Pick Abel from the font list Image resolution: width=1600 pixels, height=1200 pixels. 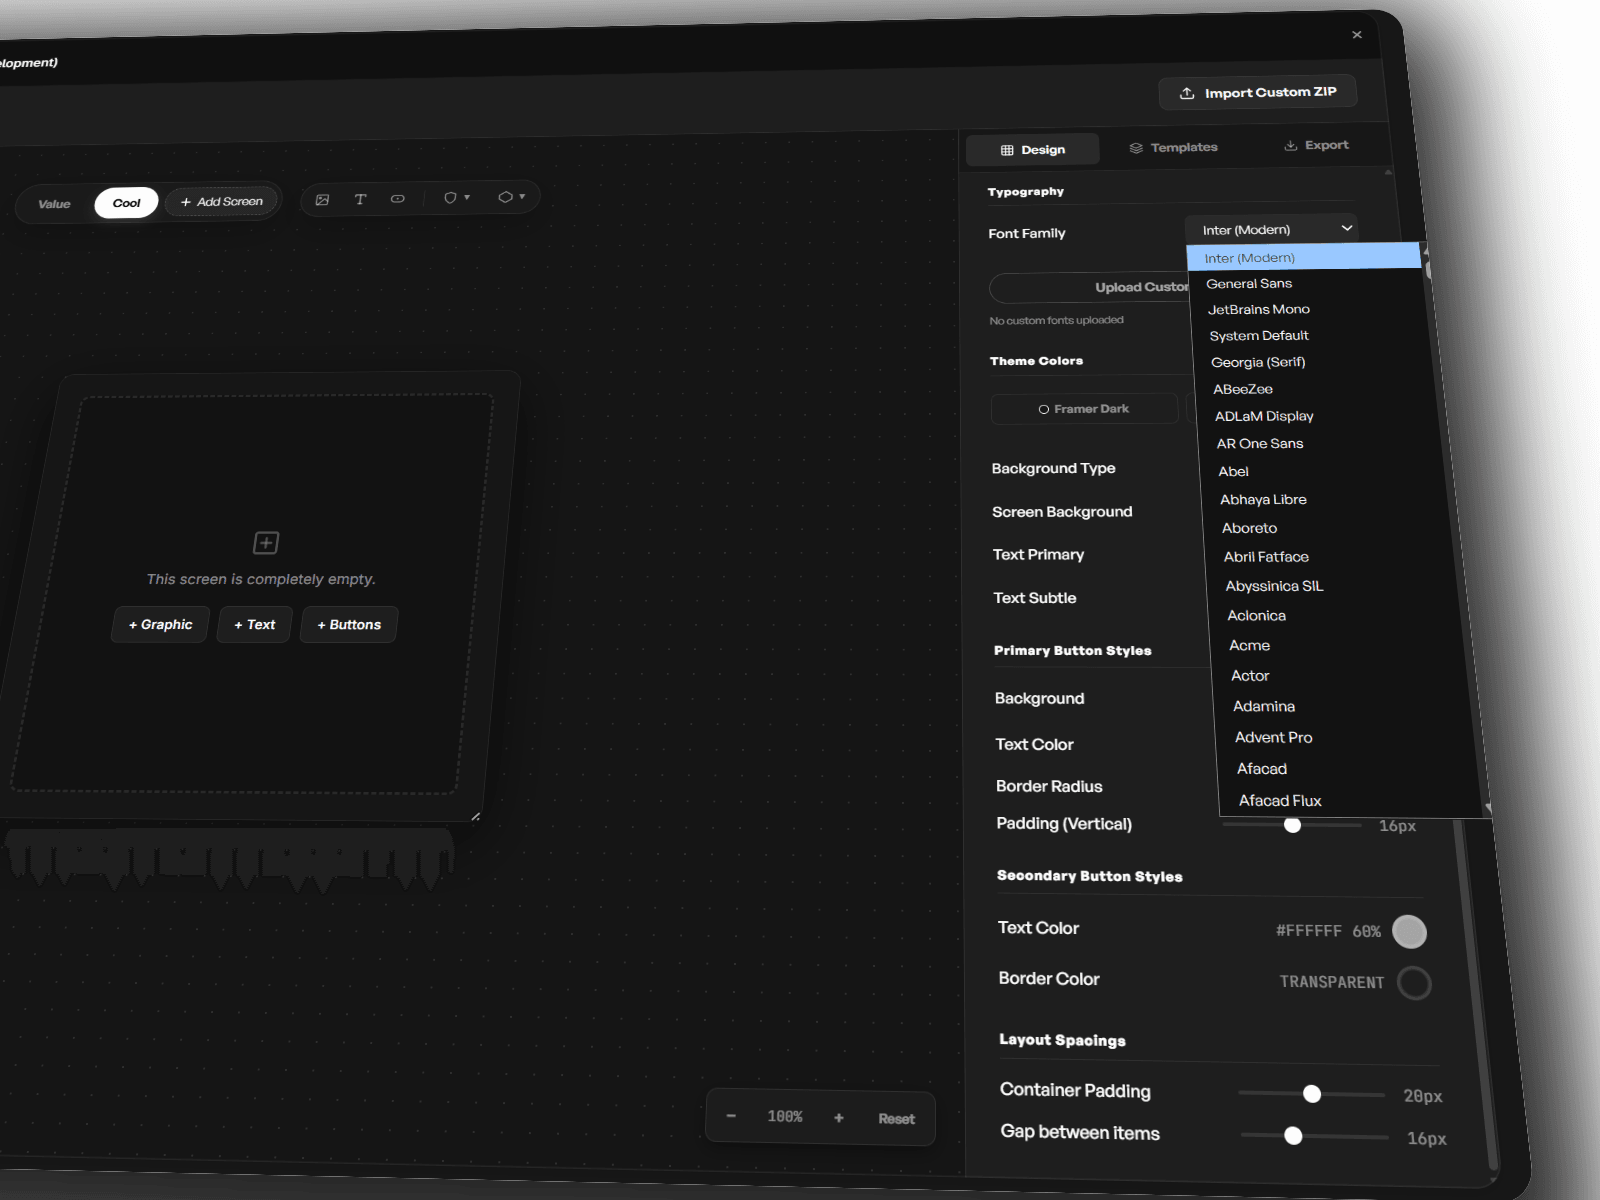(x=1233, y=471)
